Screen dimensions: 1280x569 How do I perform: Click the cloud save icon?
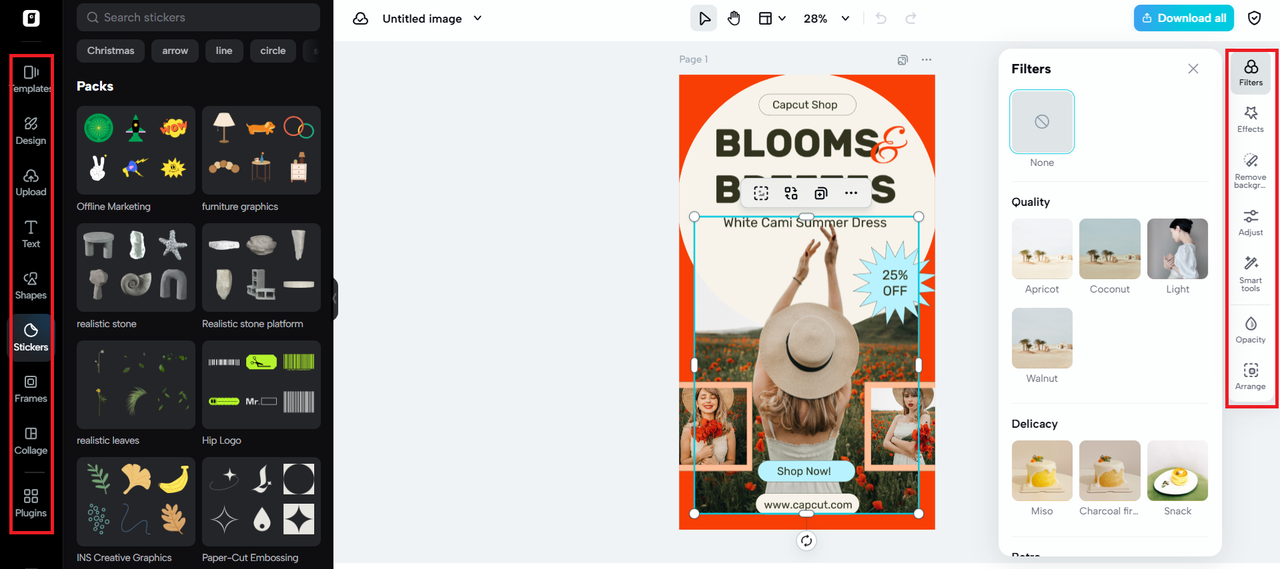click(x=361, y=18)
